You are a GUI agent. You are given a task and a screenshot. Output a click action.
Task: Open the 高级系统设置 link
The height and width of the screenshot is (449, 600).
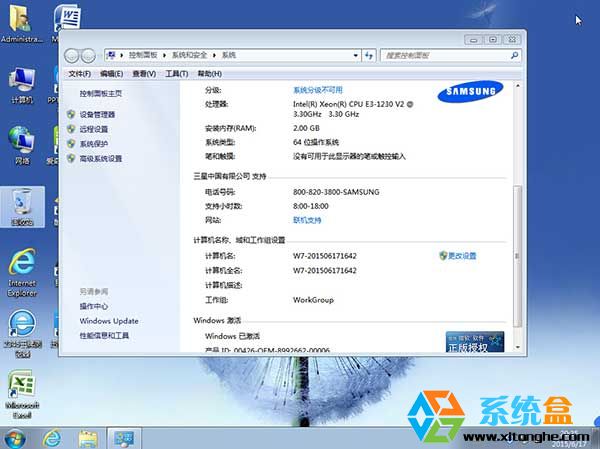pos(101,158)
